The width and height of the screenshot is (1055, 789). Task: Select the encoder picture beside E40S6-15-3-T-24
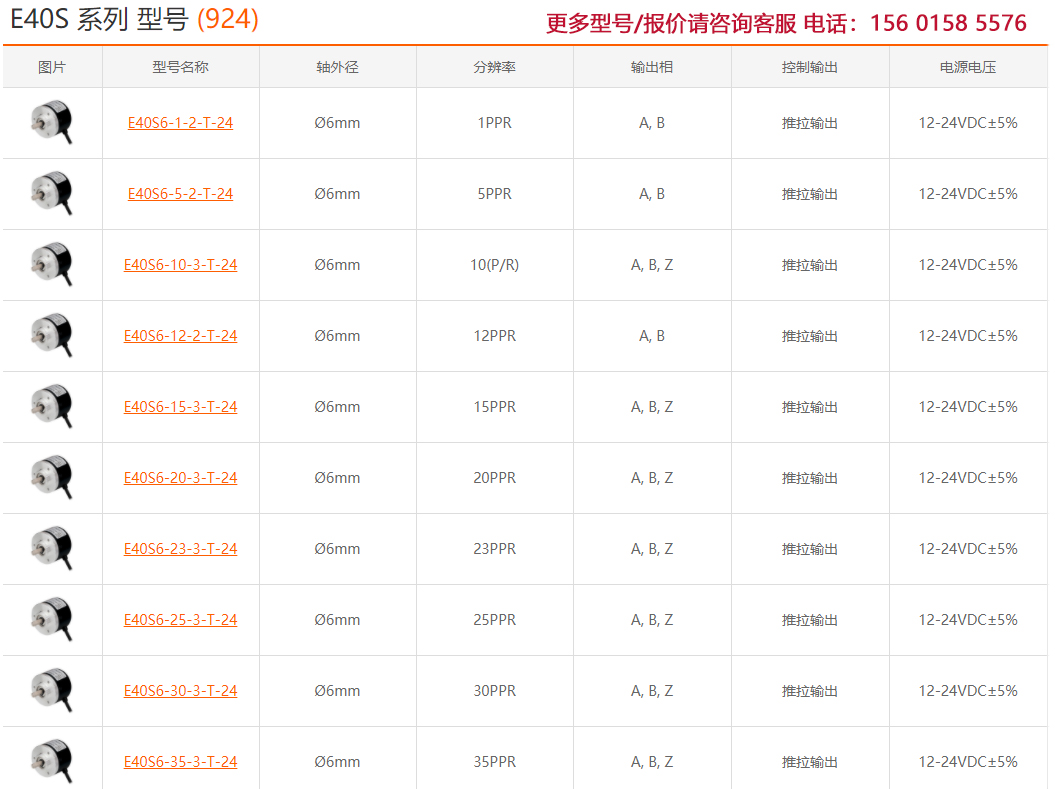pos(51,407)
